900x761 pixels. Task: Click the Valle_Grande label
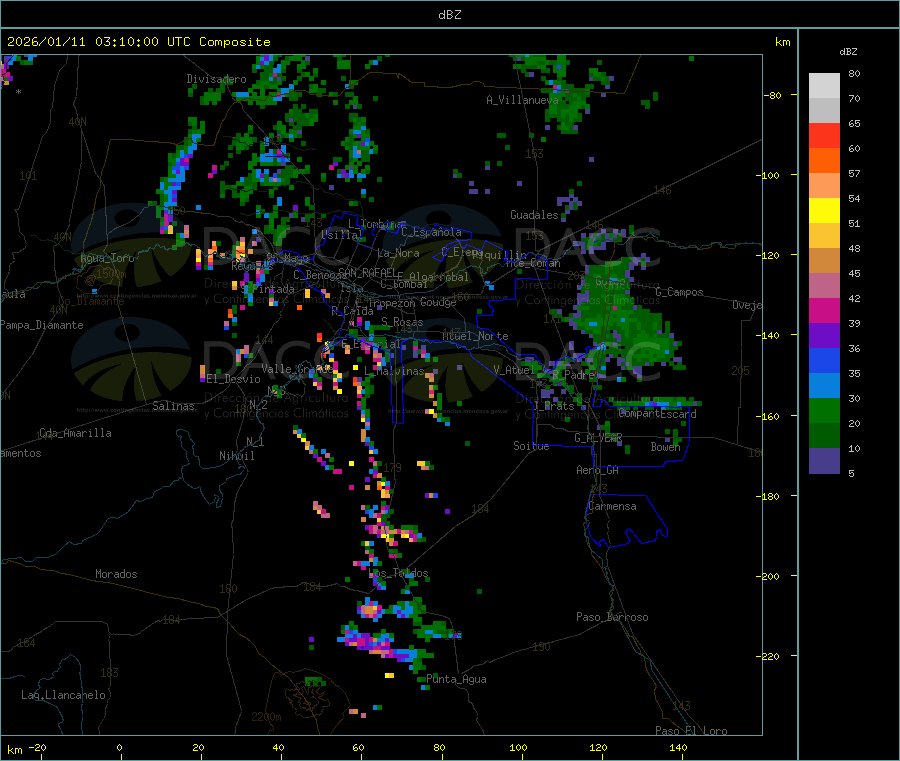click(297, 369)
